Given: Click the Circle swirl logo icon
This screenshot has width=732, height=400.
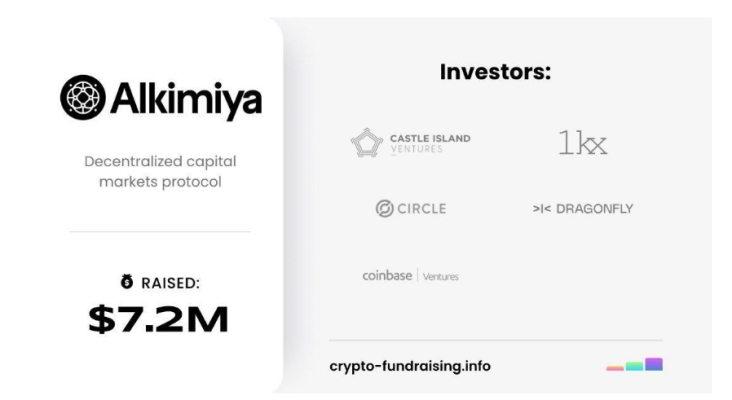Looking at the screenshot, I should pyautogui.click(x=385, y=209).
